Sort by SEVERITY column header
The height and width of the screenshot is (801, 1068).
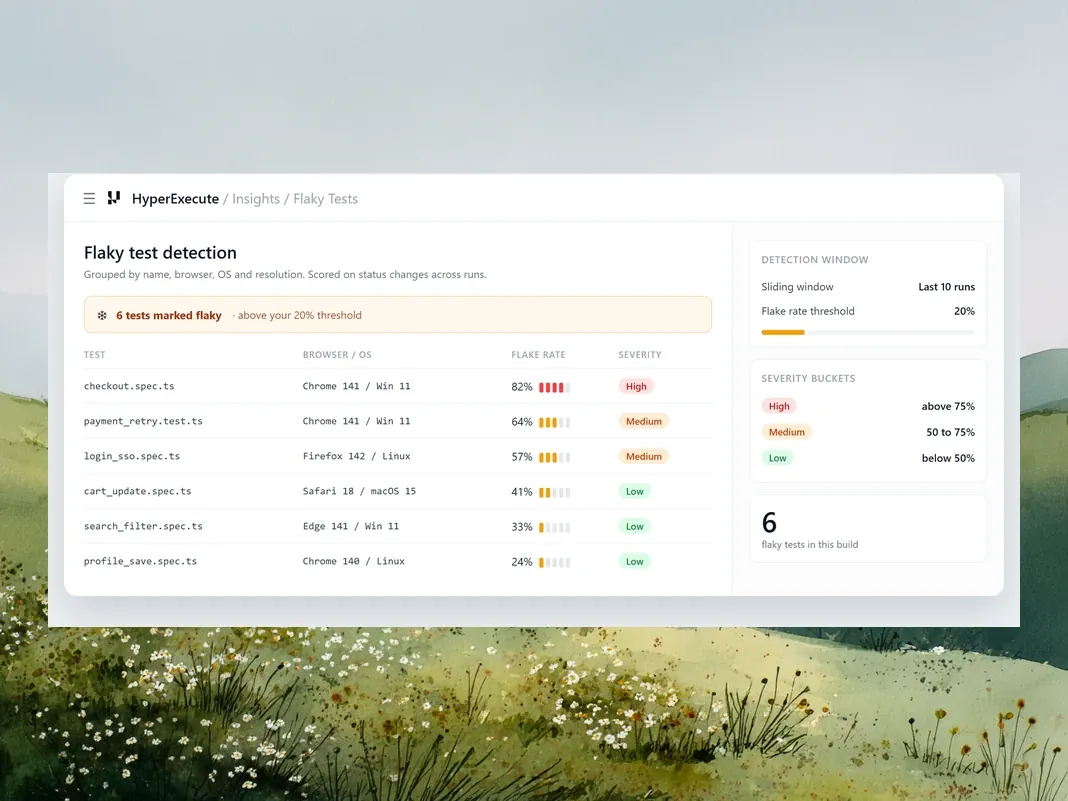pyautogui.click(x=640, y=355)
